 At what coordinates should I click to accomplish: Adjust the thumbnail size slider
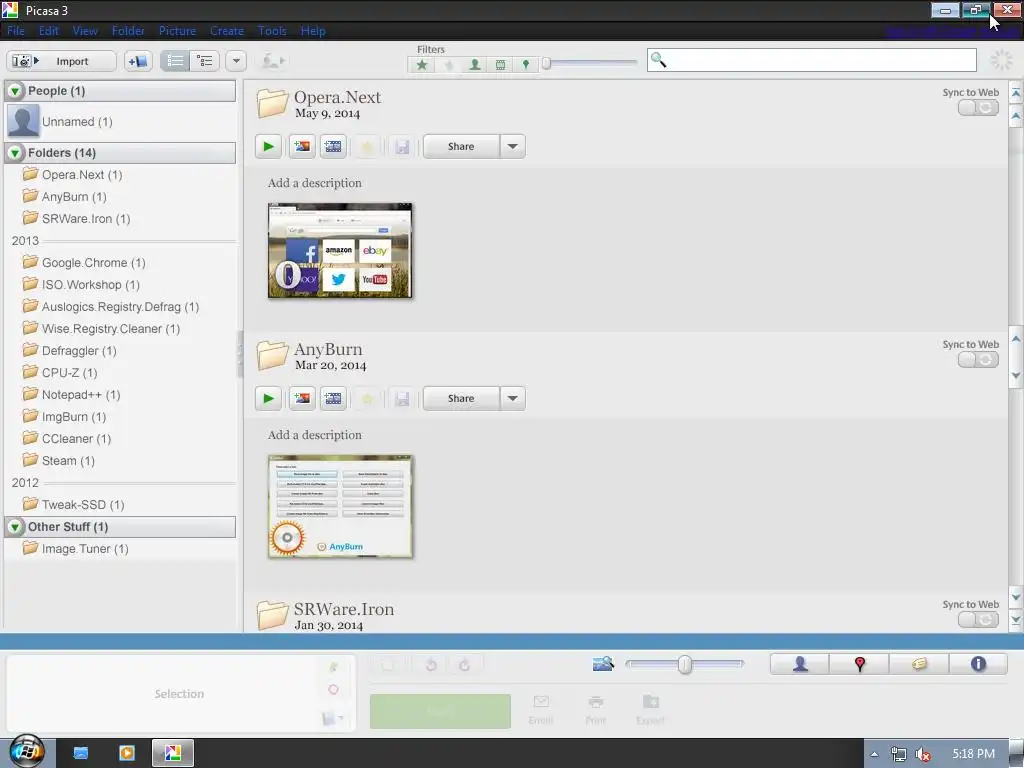(x=684, y=664)
